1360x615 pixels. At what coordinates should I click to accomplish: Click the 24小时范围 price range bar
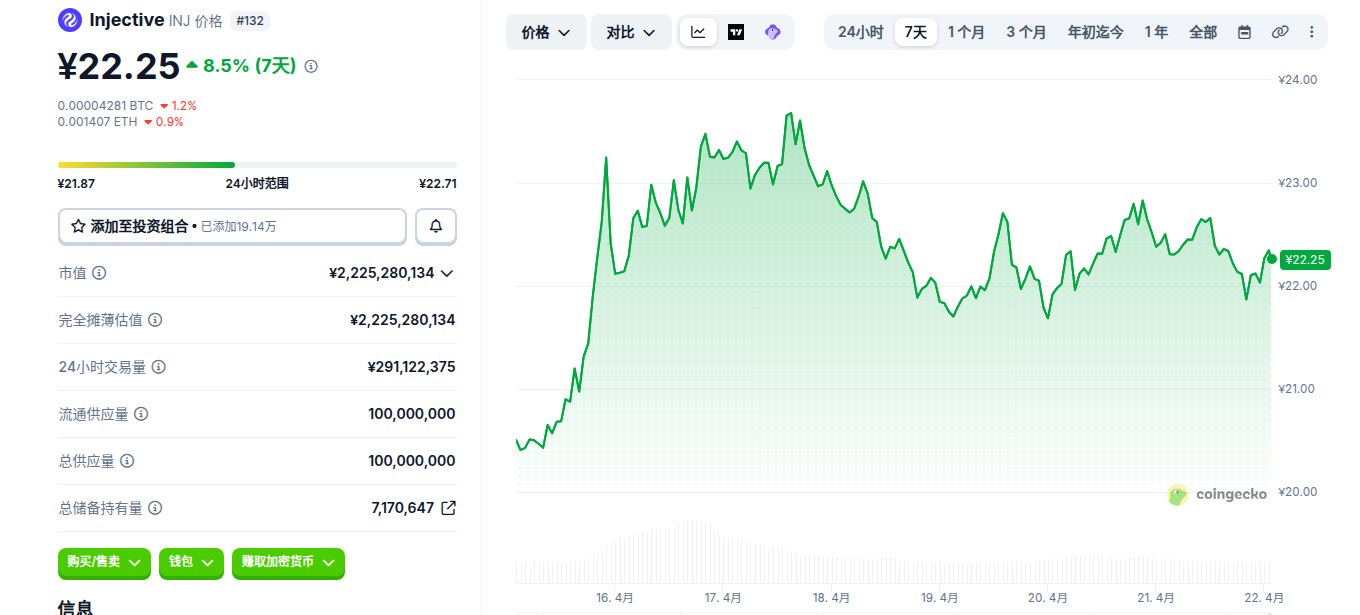click(257, 164)
